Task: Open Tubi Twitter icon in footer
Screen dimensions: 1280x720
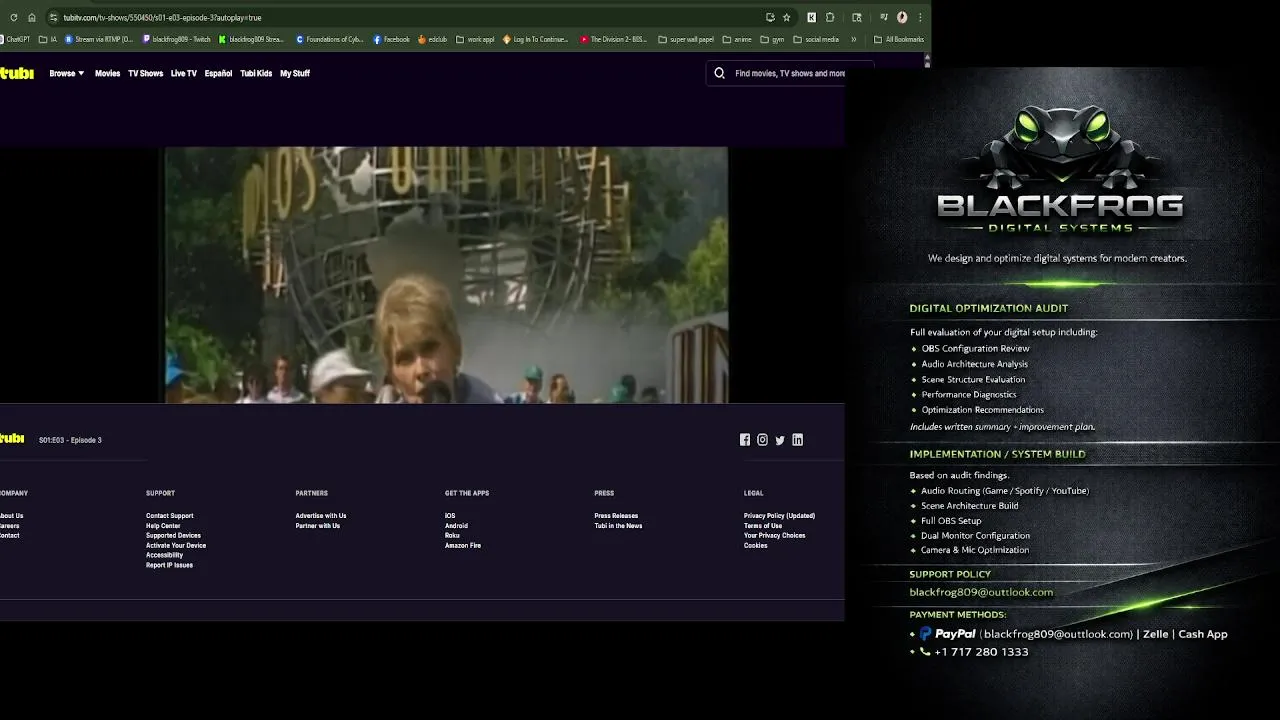Action: 780,440
